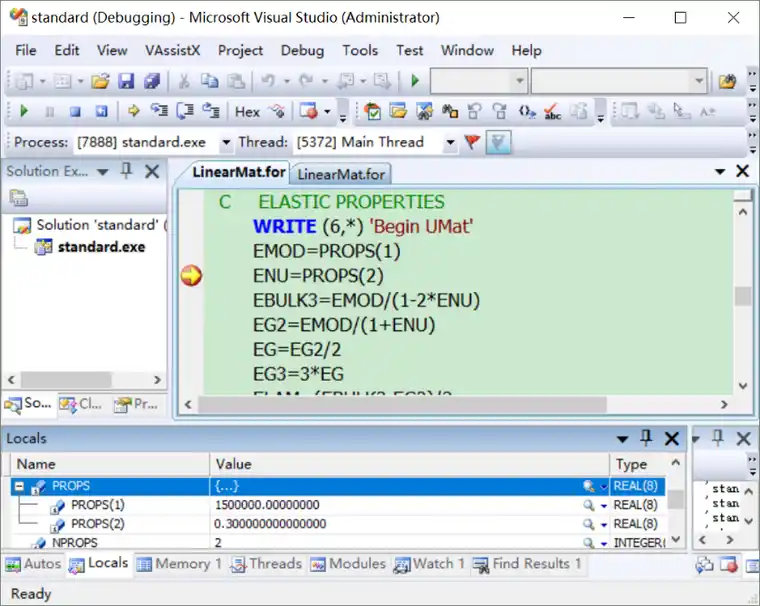
Task: Open the Debug menu
Action: click(x=302, y=50)
